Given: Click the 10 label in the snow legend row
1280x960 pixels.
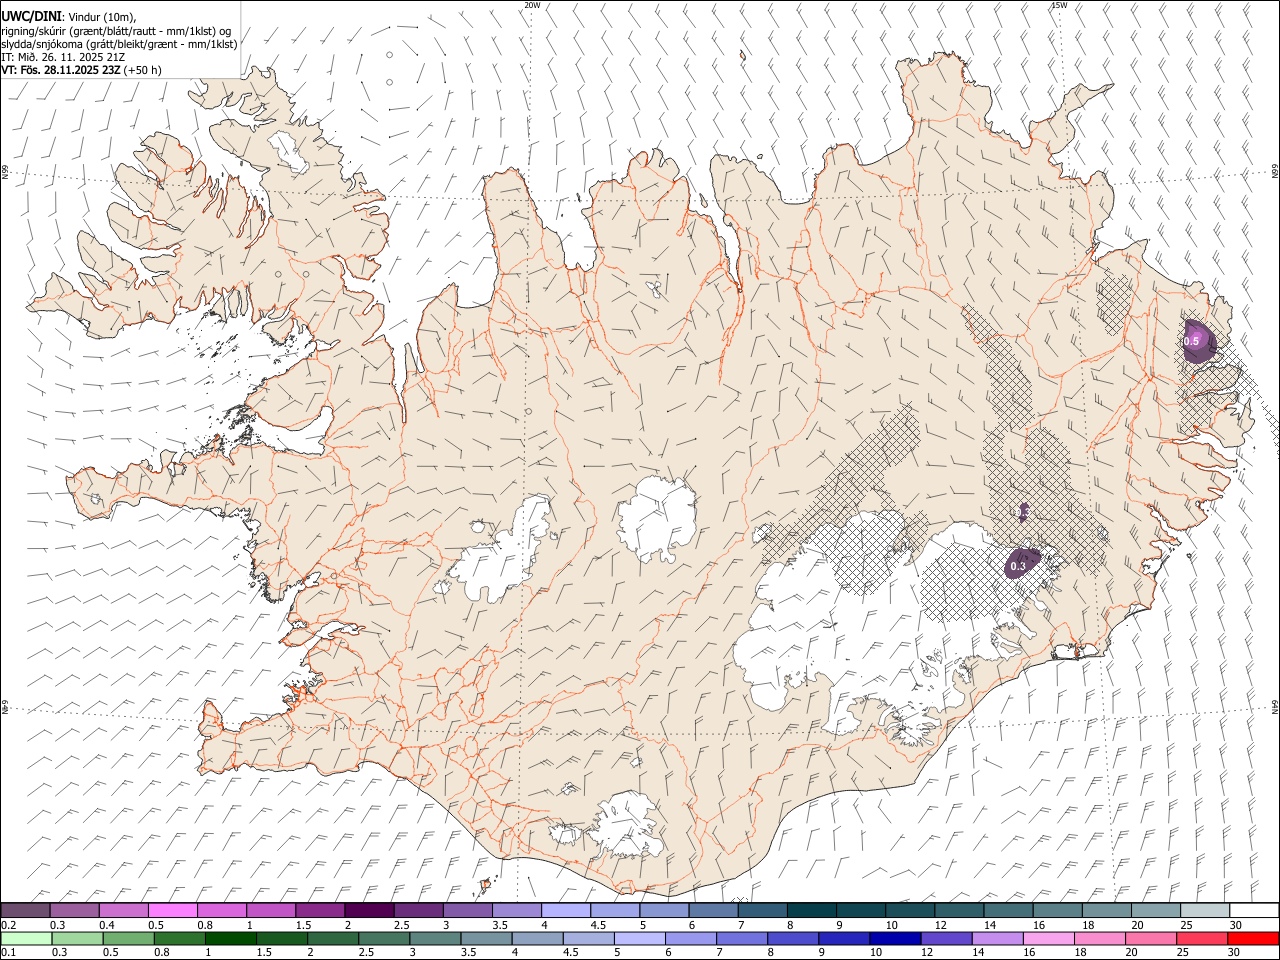Looking at the screenshot, I should [x=891, y=925].
